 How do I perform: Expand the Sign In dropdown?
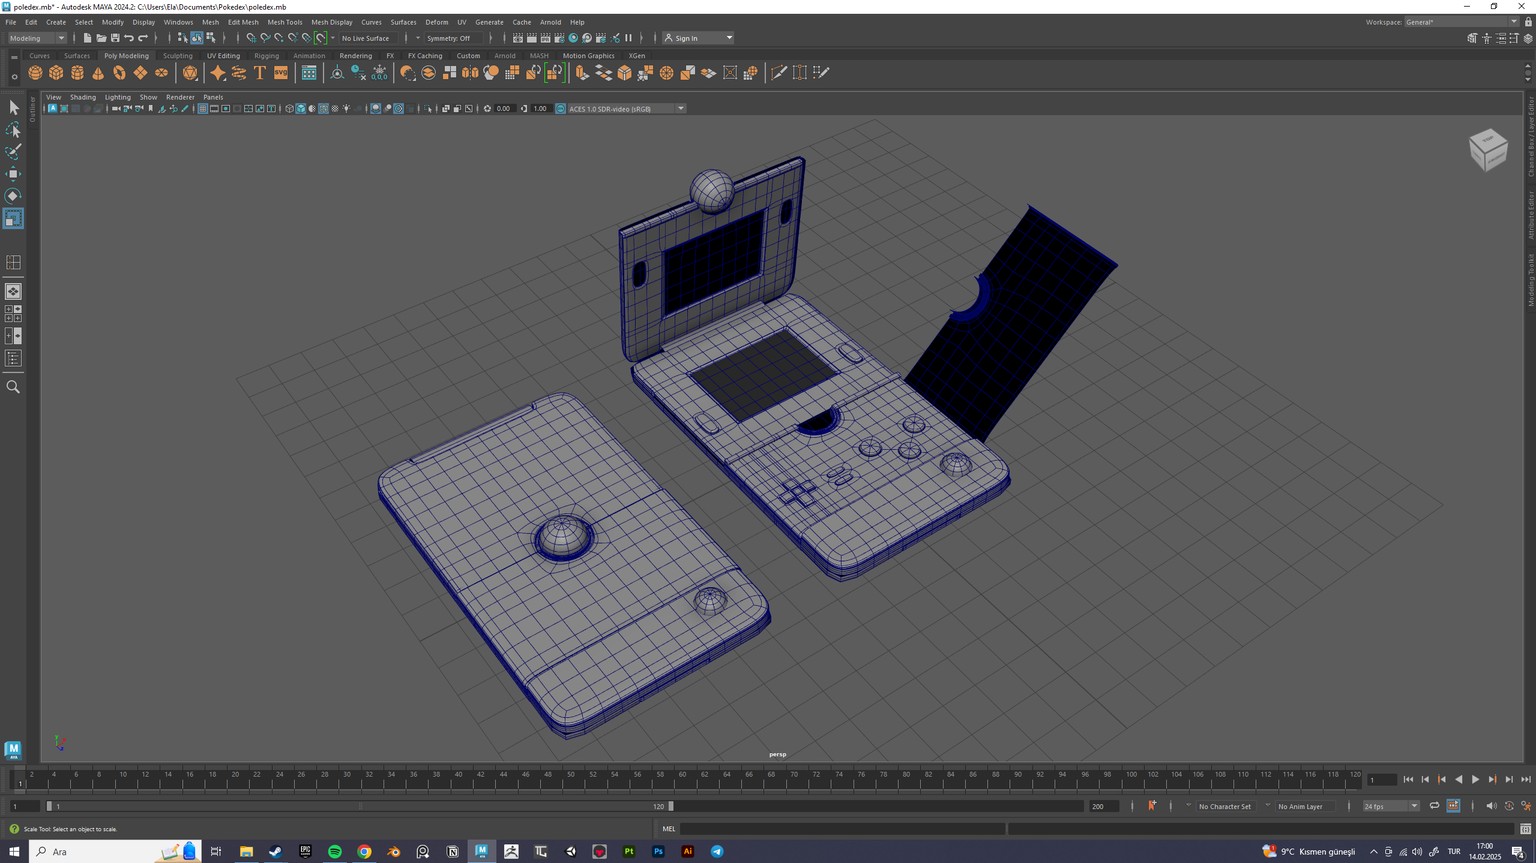pyautogui.click(x=698, y=38)
